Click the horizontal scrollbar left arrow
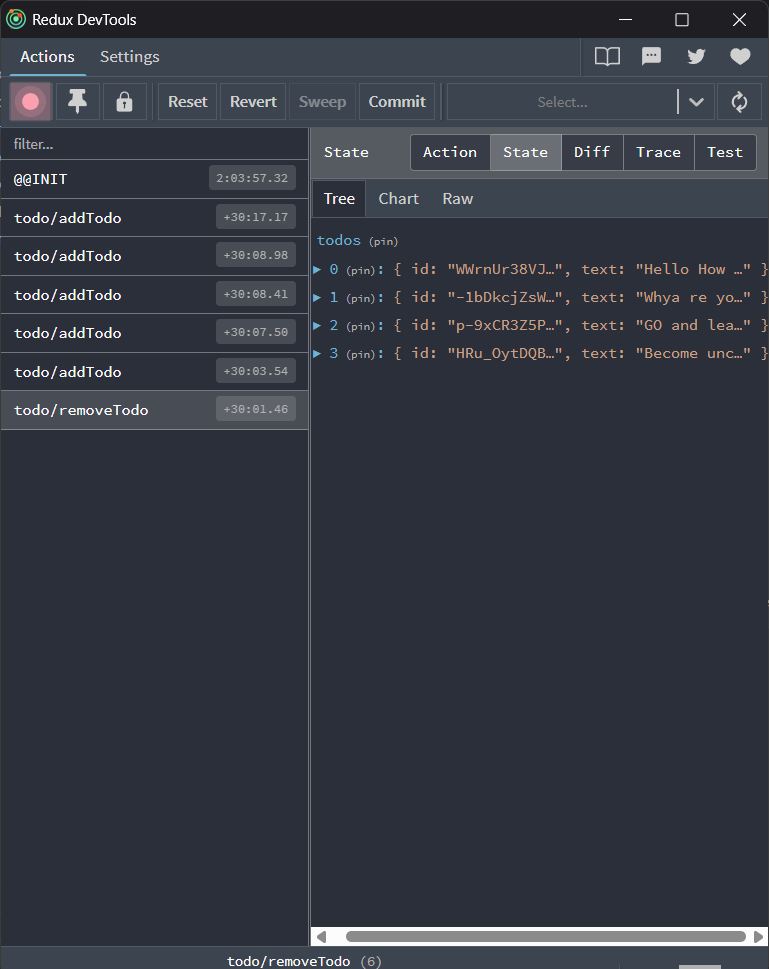The image size is (769, 969). [x=321, y=937]
